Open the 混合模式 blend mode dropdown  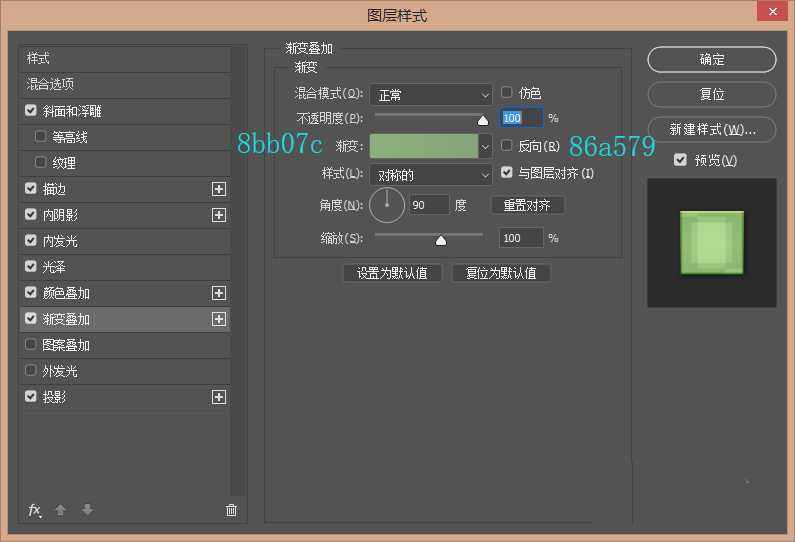[430, 95]
